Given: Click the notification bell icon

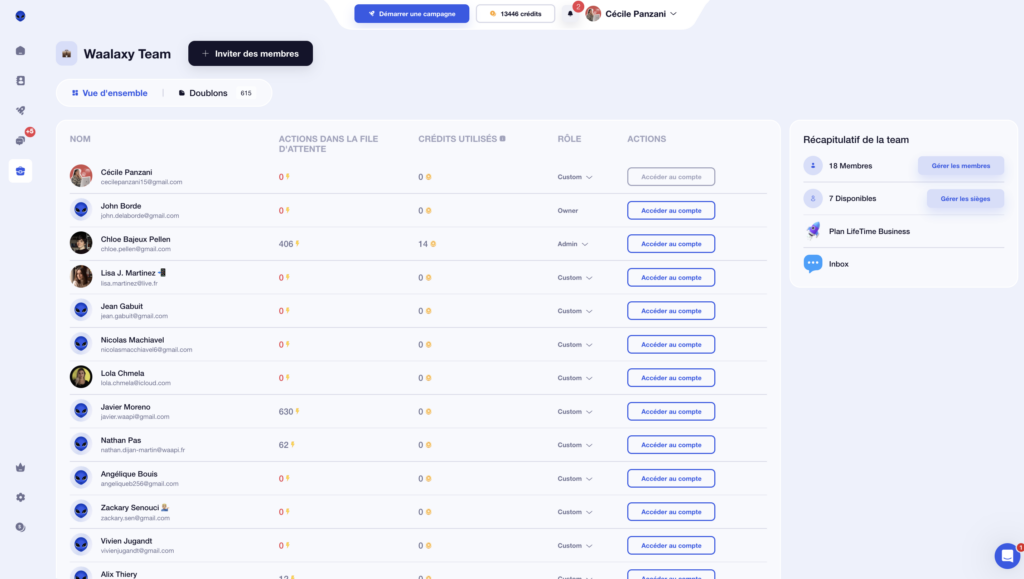Looking at the screenshot, I should tap(570, 14).
